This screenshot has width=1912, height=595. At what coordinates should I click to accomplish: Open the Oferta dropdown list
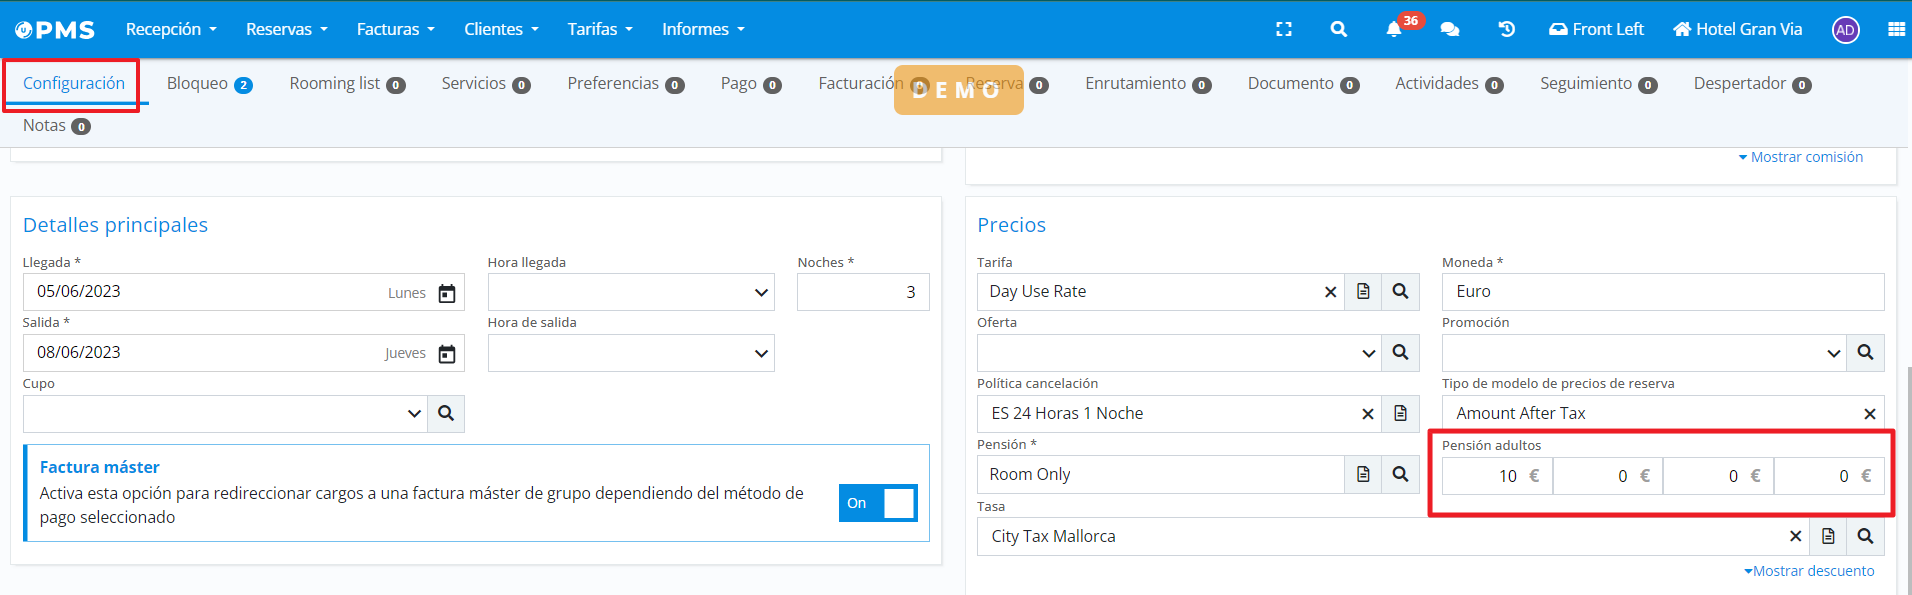[1179, 353]
